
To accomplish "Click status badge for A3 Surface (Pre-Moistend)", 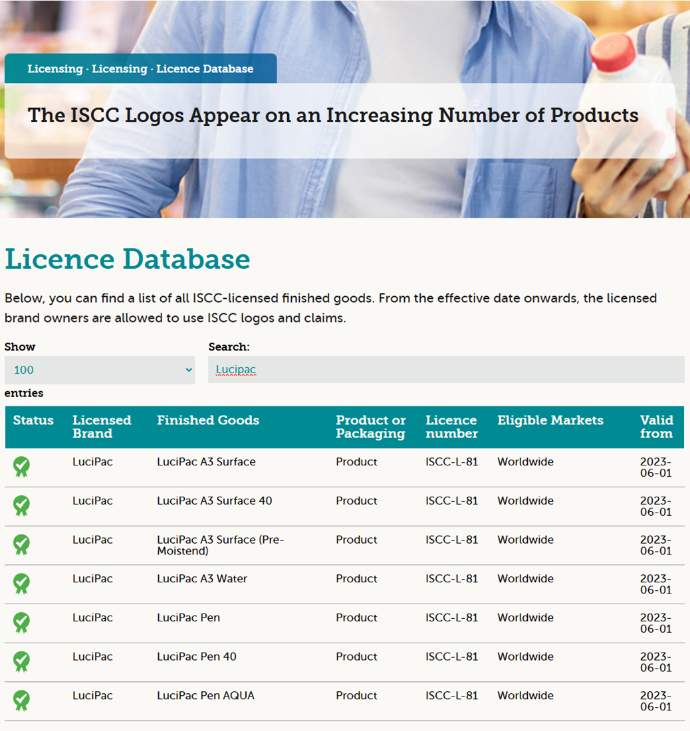I will pos(21,545).
